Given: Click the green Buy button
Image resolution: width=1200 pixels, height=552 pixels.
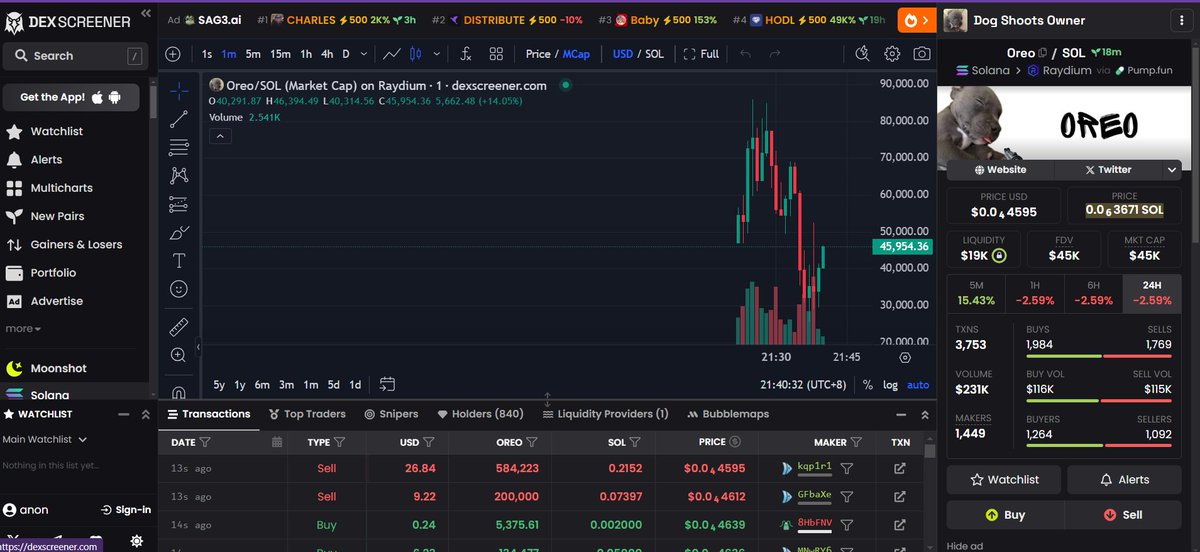Looking at the screenshot, I should pyautogui.click(x=1005, y=515).
